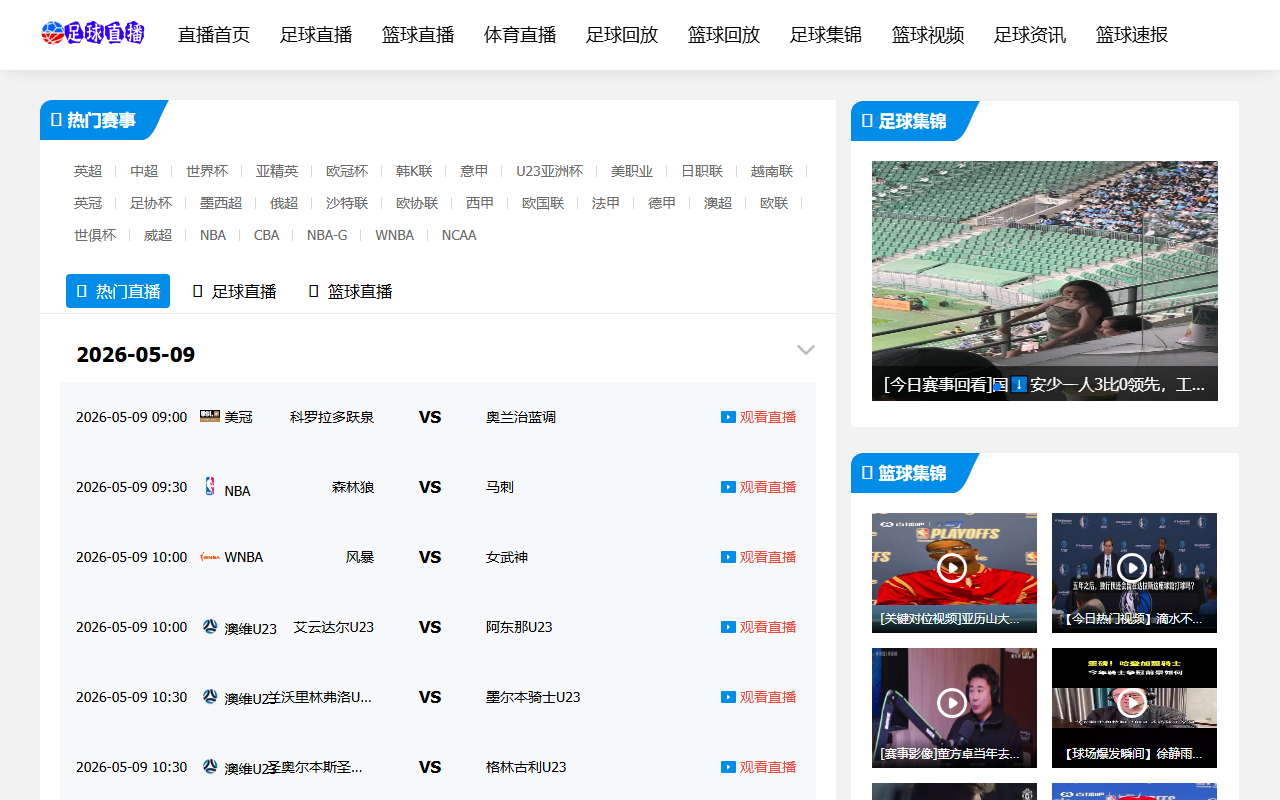1280x800 pixels.
Task: Open 足球资讯 in top navigation
Action: point(1030,35)
